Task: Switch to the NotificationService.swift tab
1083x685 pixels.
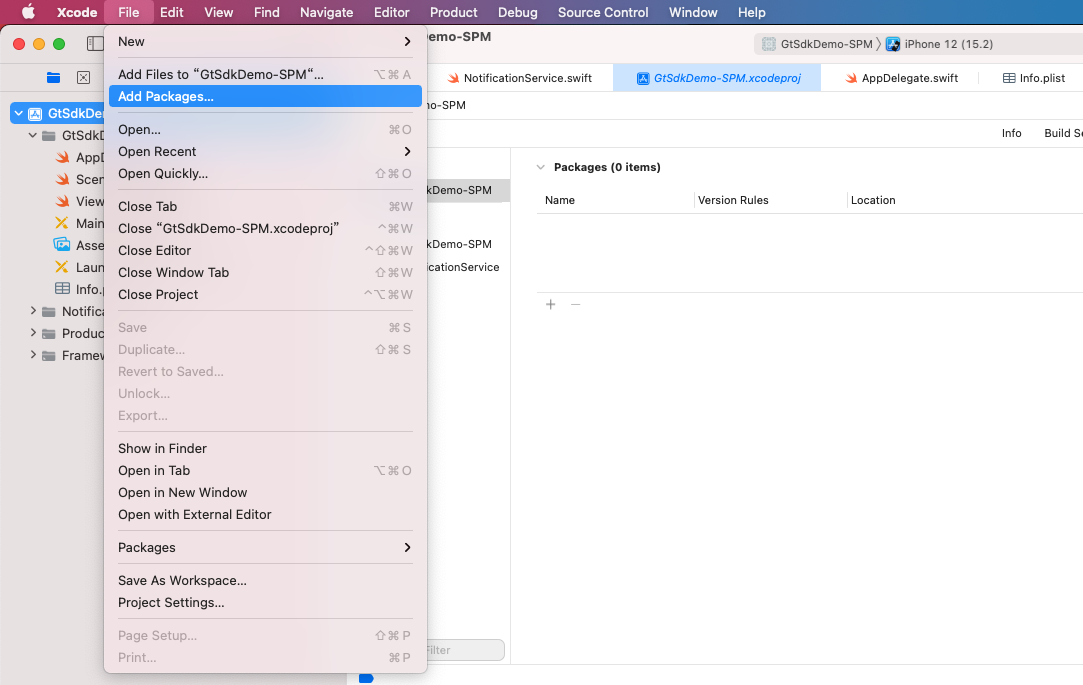Action: pos(519,78)
